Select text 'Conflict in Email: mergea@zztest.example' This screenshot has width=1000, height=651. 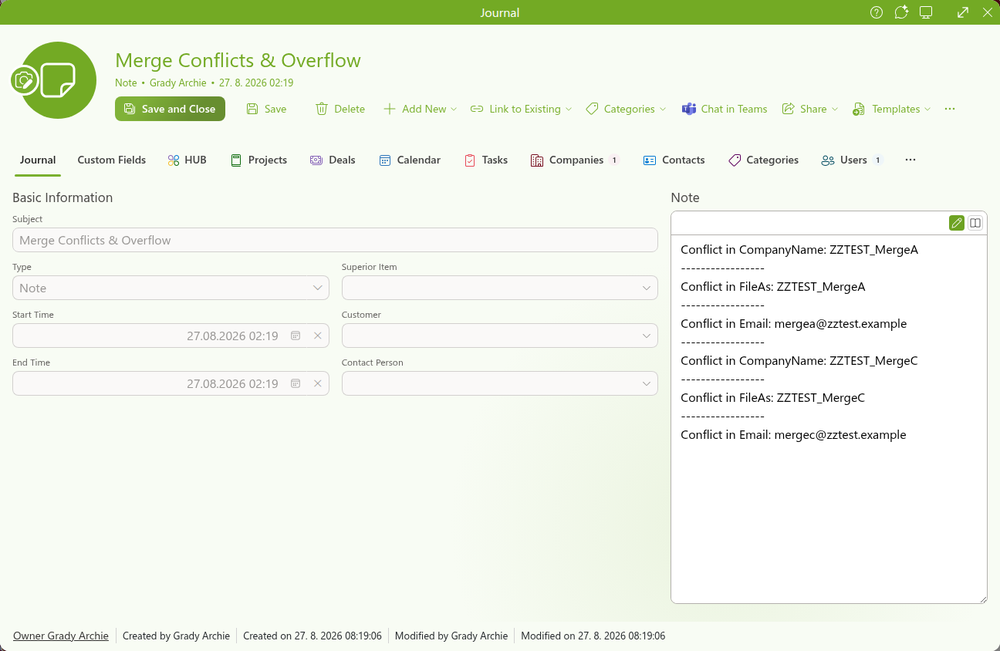coord(793,324)
